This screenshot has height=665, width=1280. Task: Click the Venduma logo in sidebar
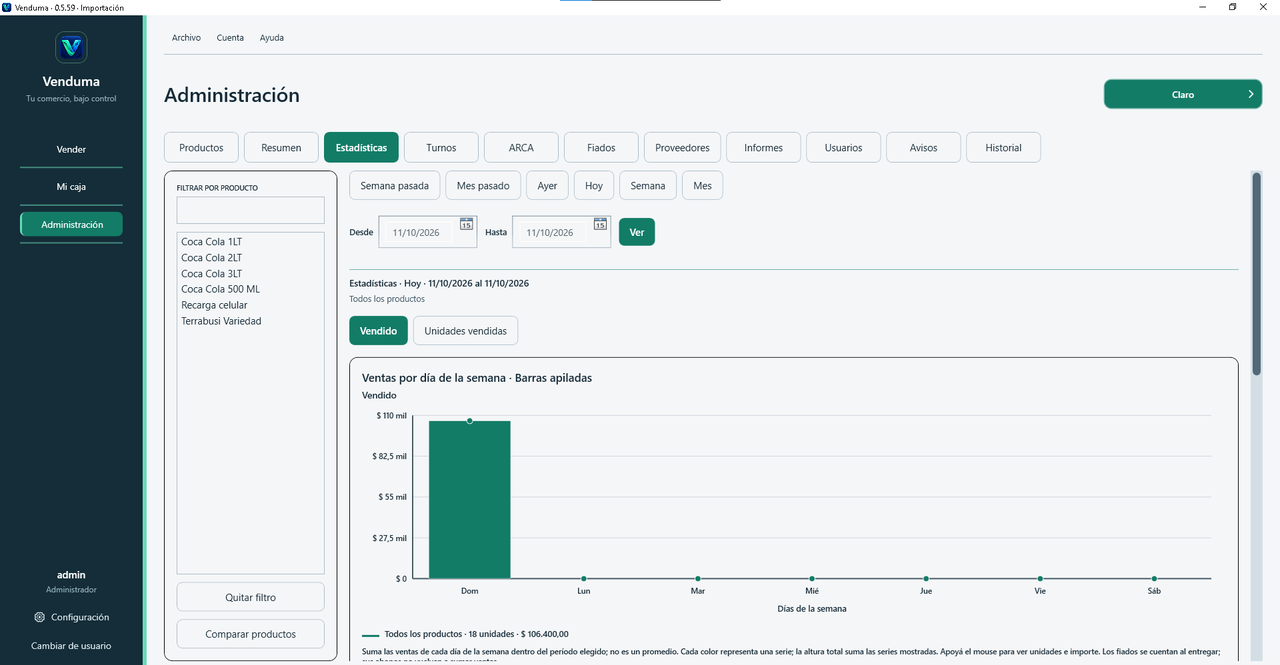71,47
